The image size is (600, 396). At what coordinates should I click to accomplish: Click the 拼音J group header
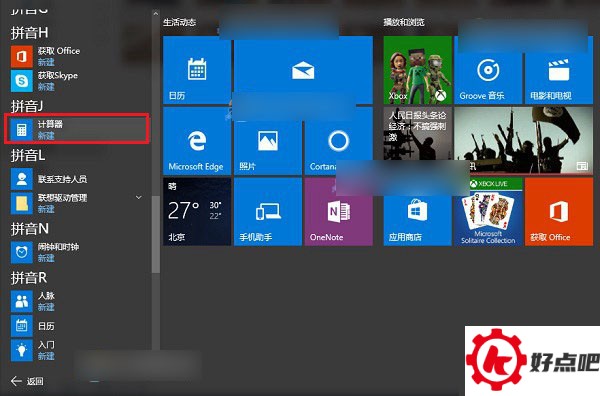[26, 106]
